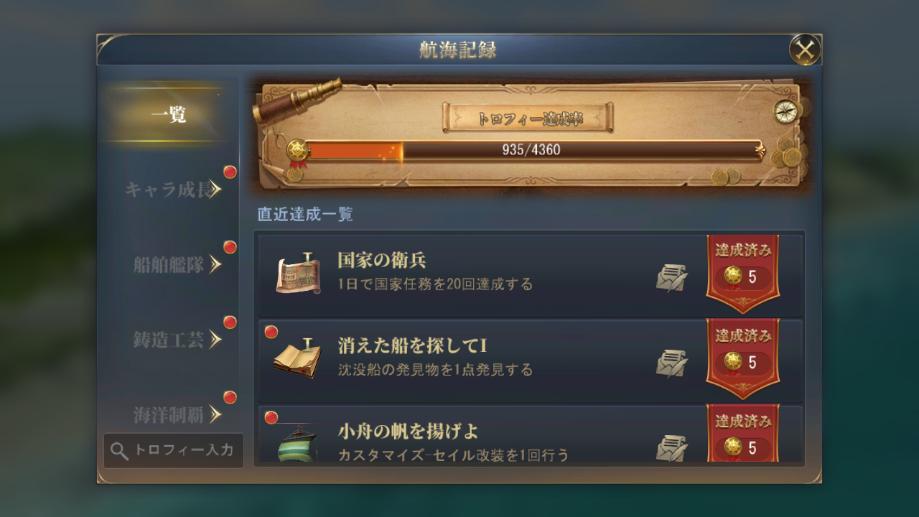This screenshot has width=919, height=517.
Task: Click the letter icon for 消えた船を探してI
Action: pyautogui.click(x=672, y=363)
